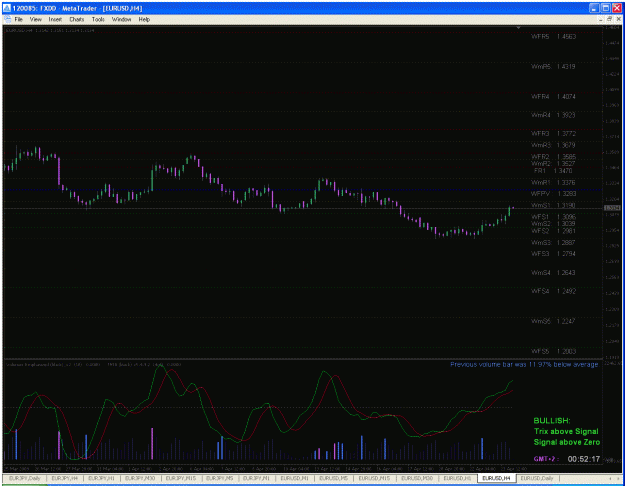Click the BULLISH: indicator label
Viewport: 625px width, 486px height.
click(x=552, y=421)
